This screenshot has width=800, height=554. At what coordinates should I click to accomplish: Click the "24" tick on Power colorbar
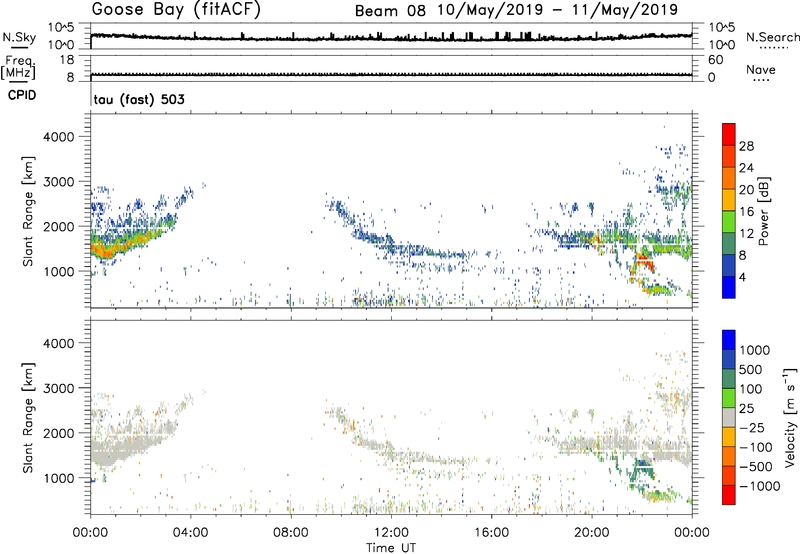(x=746, y=168)
